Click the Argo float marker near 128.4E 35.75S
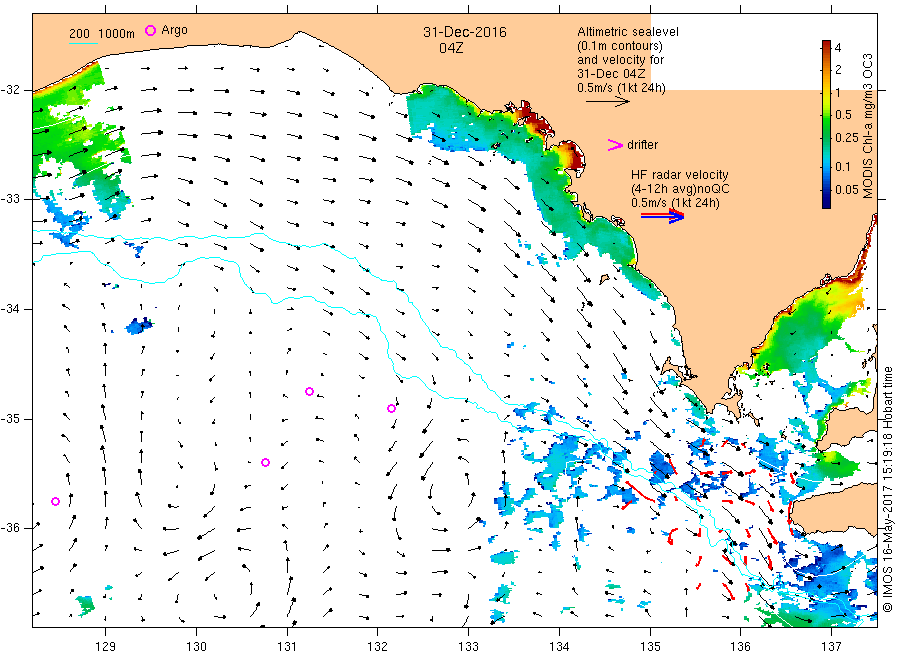The width and height of the screenshot is (900, 660). pyautogui.click(x=56, y=502)
